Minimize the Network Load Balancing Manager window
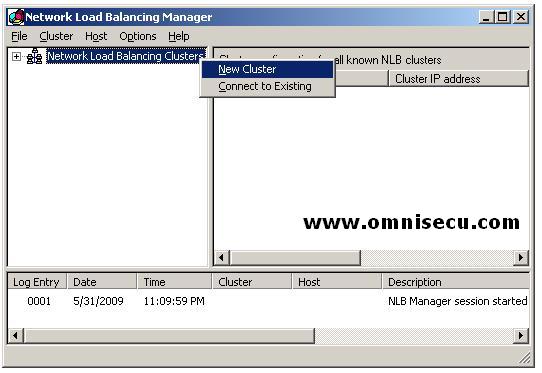The height and width of the screenshot is (373, 542). pos(486,17)
